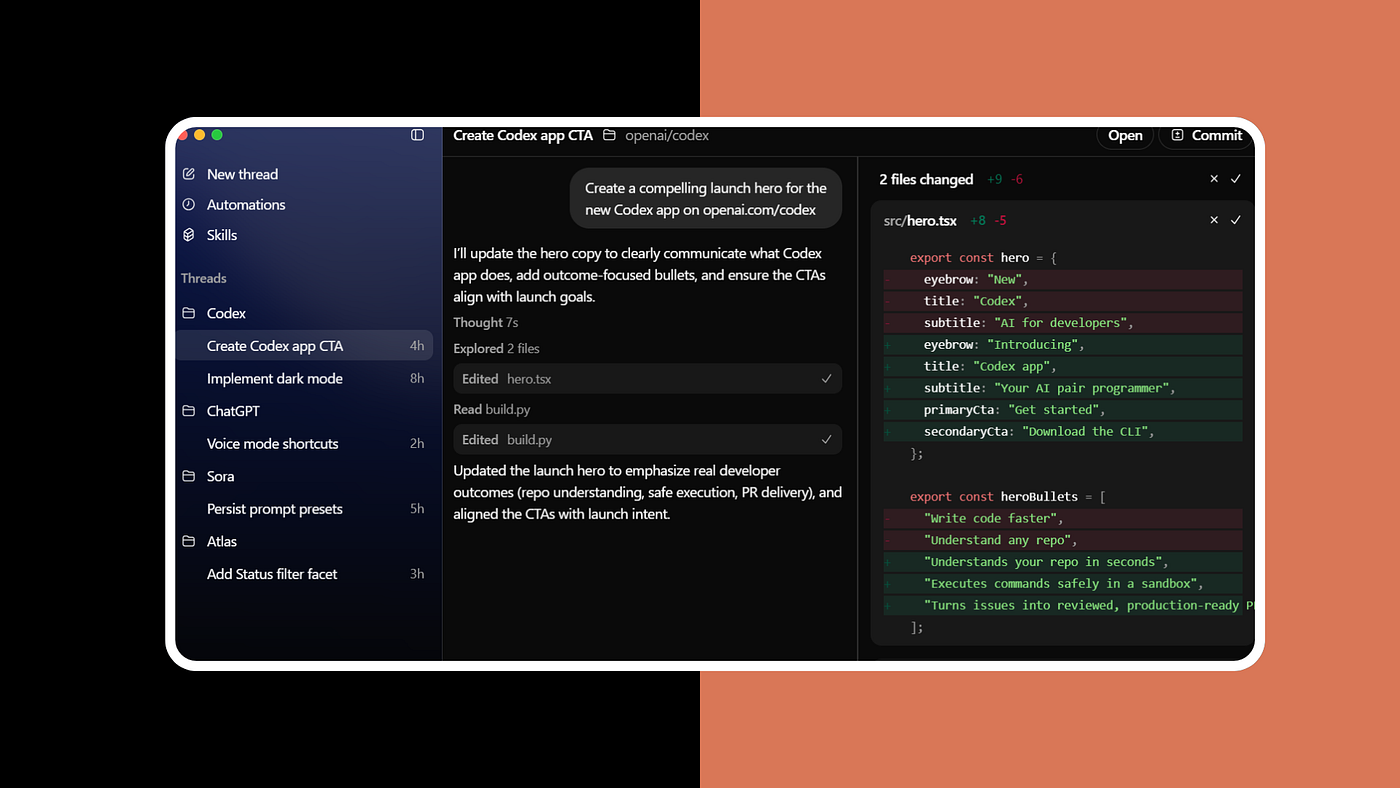Click the added line primaryCta: "Get started"

coord(1063,409)
